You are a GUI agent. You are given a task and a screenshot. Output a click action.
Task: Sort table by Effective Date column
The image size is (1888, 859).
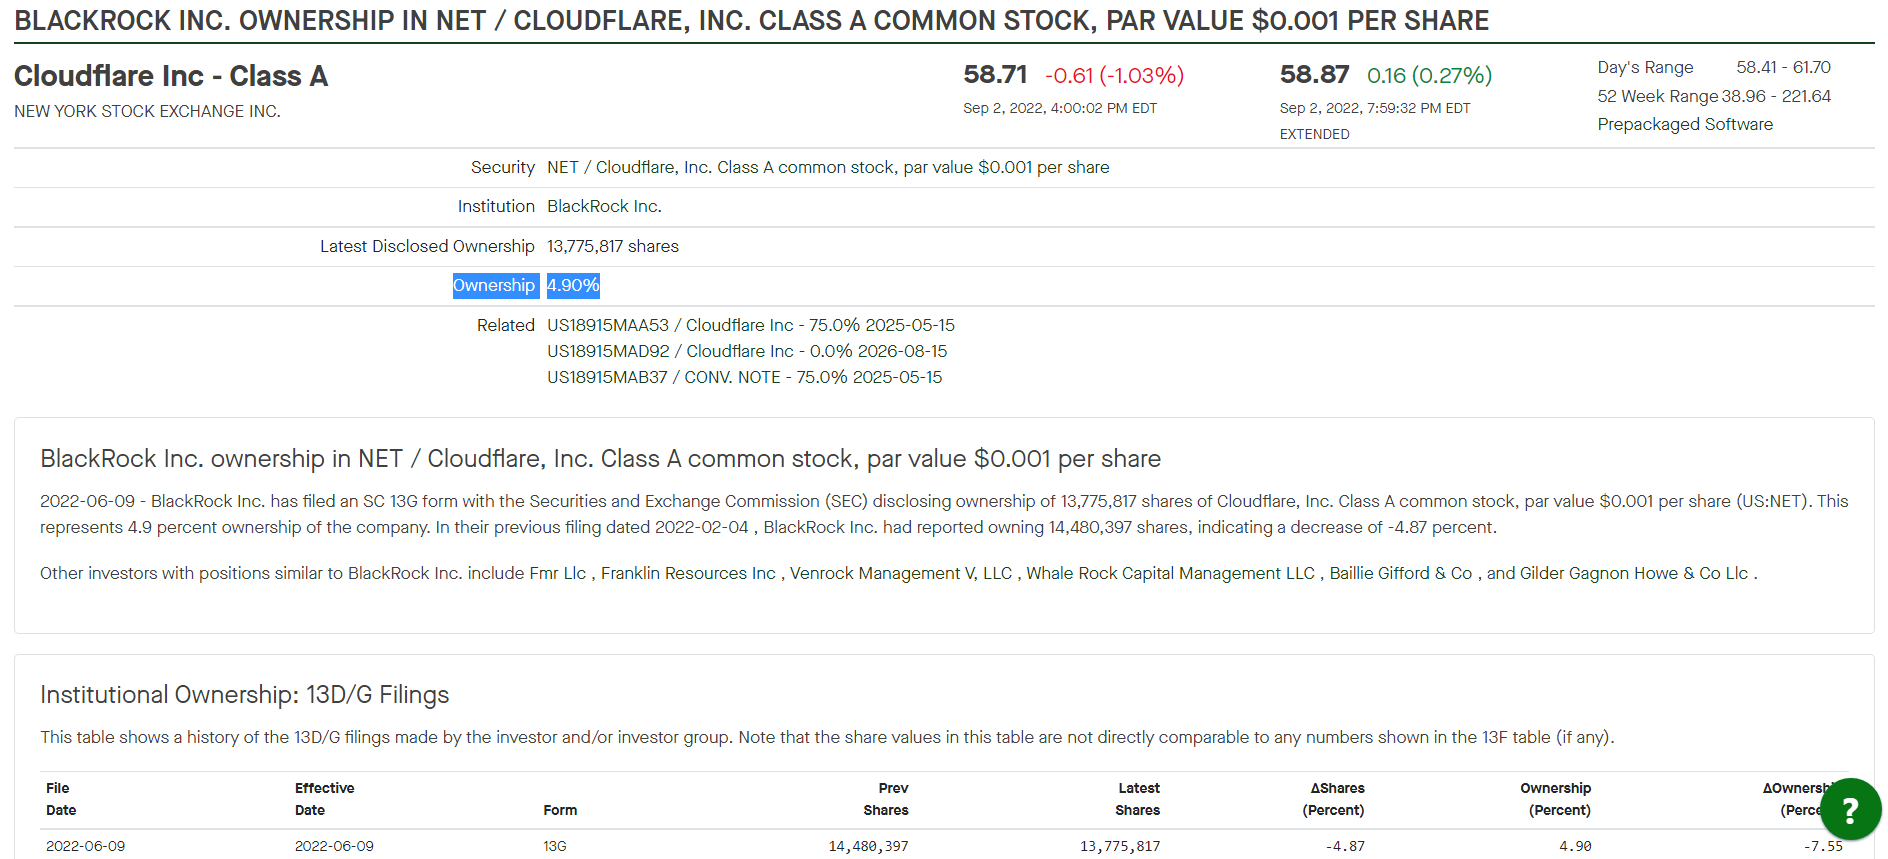click(324, 799)
